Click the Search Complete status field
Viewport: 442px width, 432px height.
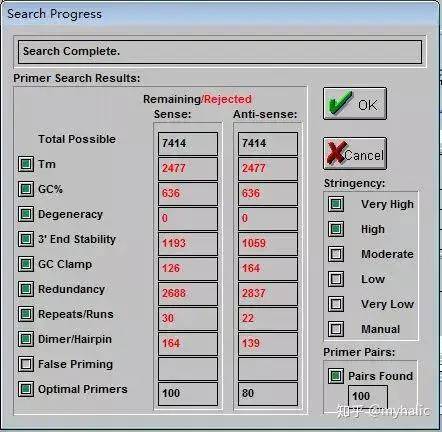point(220,52)
